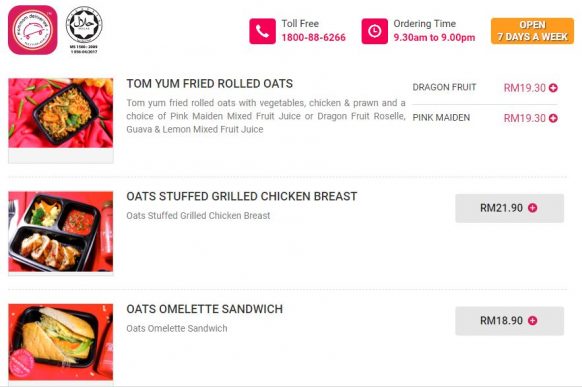Click the Open 7 Days A Week badge
582x387 pixels.
(x=532, y=31)
